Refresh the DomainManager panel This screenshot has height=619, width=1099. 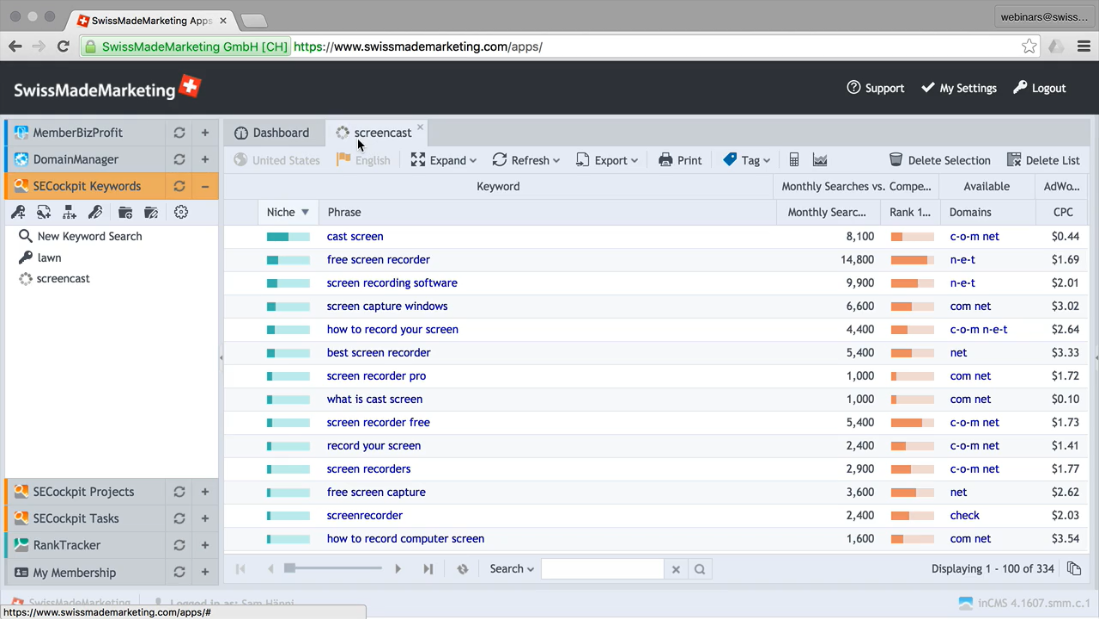click(x=179, y=159)
